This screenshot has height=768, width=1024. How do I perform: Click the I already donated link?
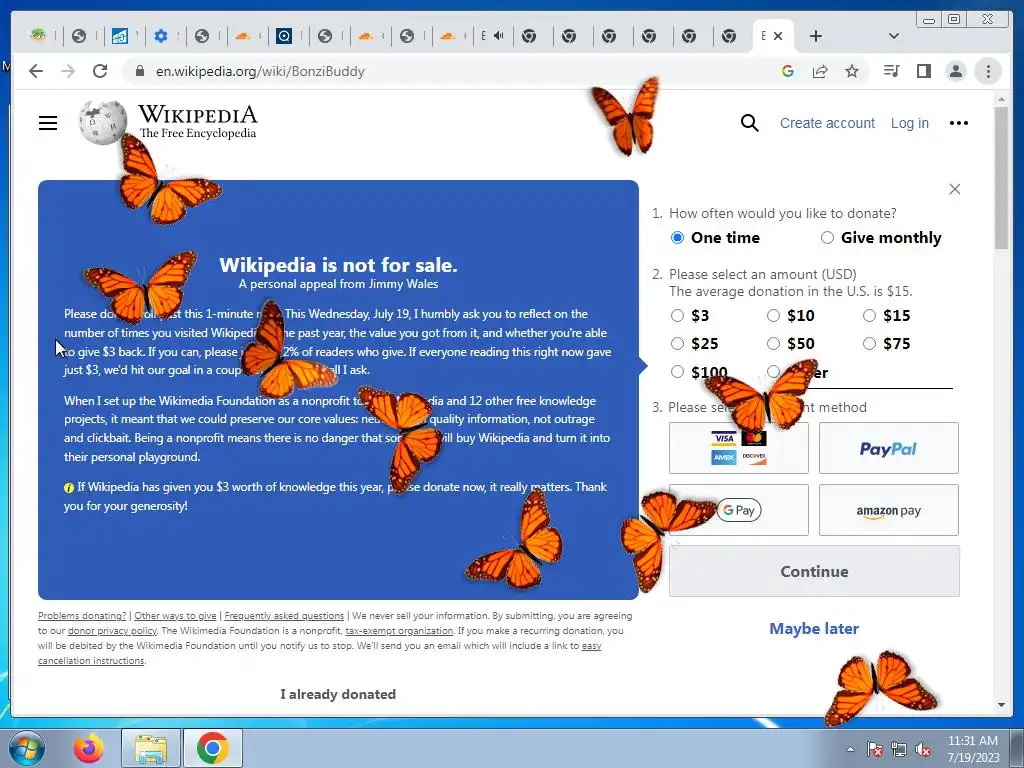(338, 694)
